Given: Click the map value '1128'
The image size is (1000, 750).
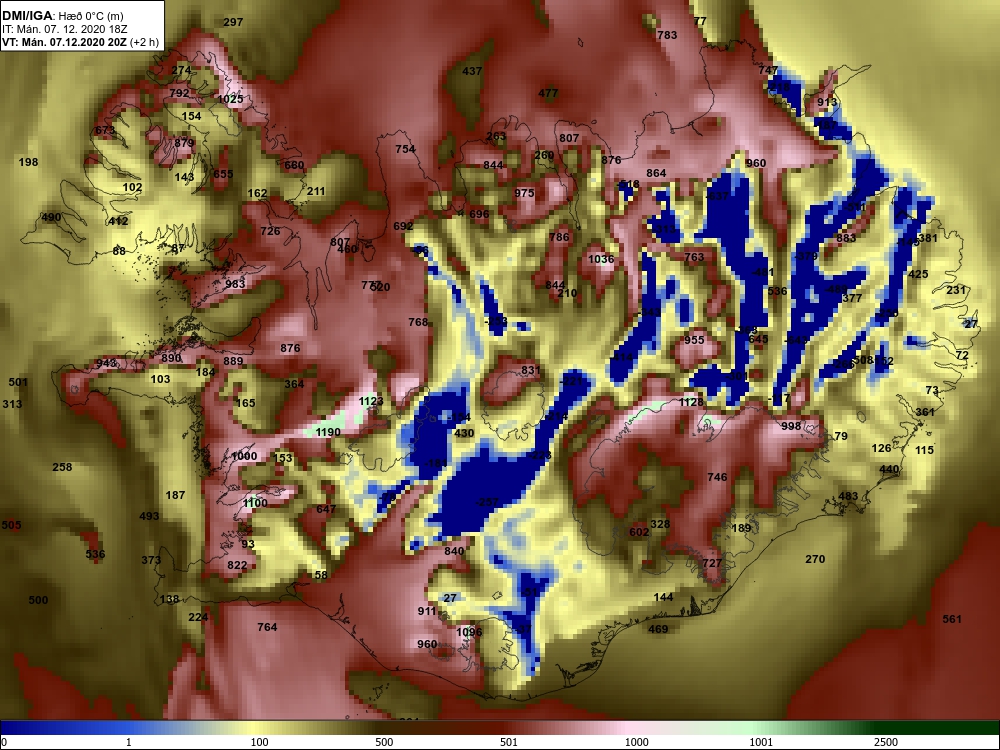Looking at the screenshot, I should click(691, 402).
